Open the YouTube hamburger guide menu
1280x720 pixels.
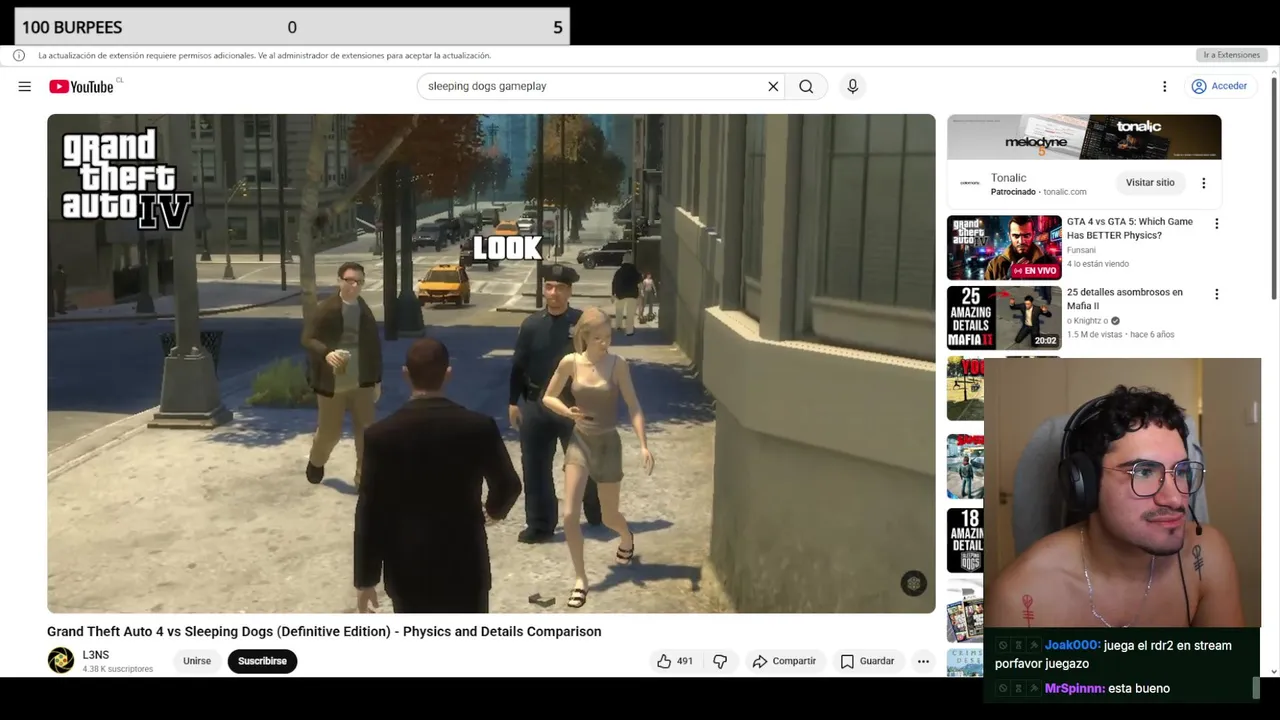(x=24, y=86)
